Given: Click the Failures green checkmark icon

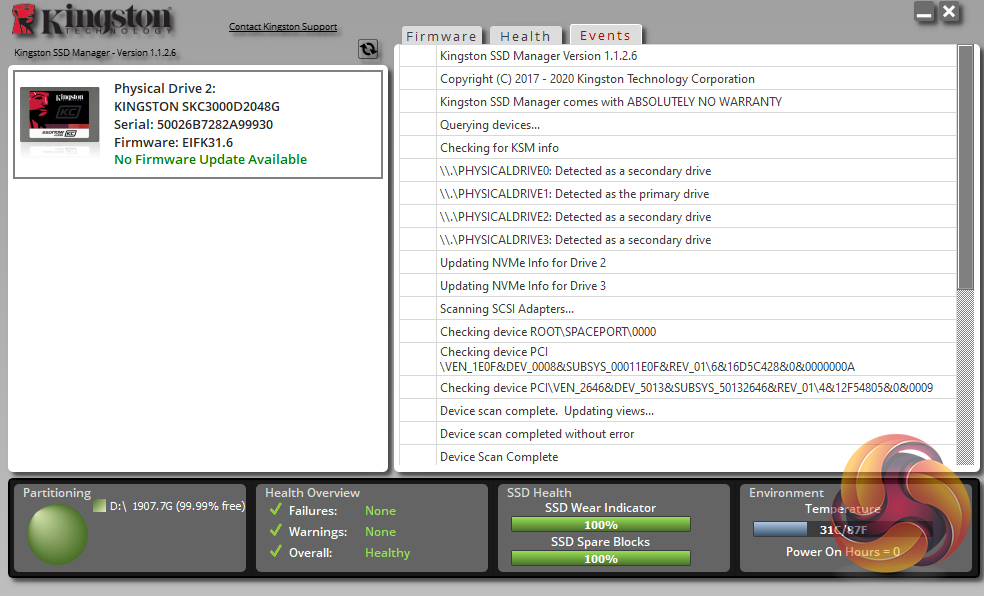Looking at the screenshot, I should (x=275, y=509).
